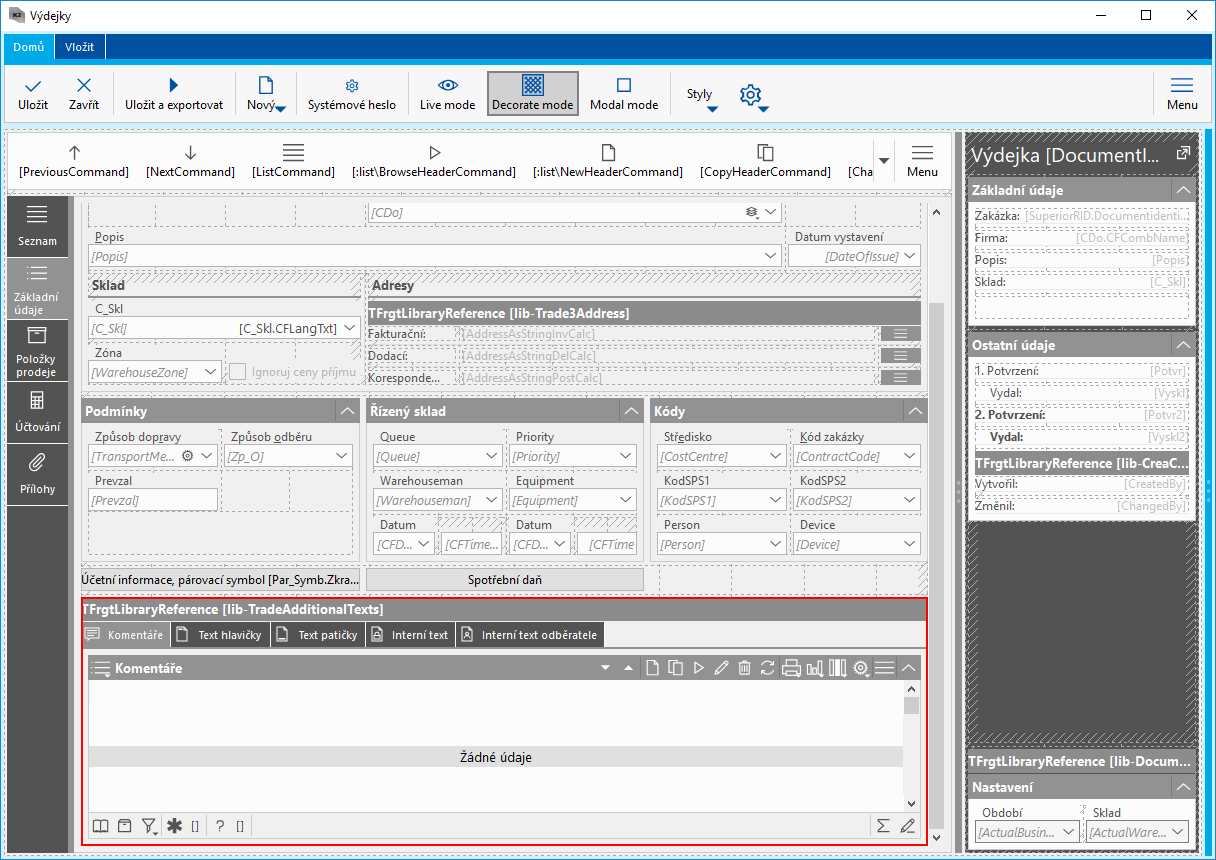Open the Způsob odběru dropdown
This screenshot has width=1216, height=860.
[341, 456]
